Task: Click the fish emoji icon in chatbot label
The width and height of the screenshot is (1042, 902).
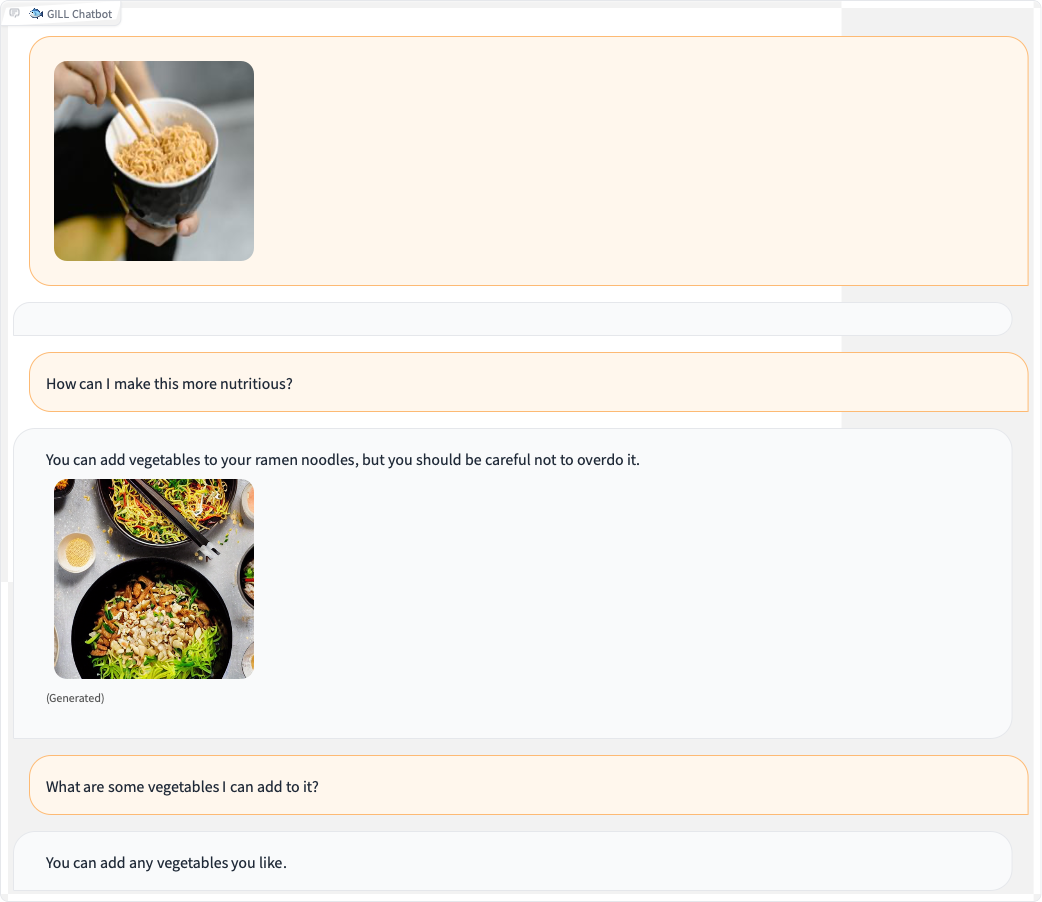Action: (36, 13)
